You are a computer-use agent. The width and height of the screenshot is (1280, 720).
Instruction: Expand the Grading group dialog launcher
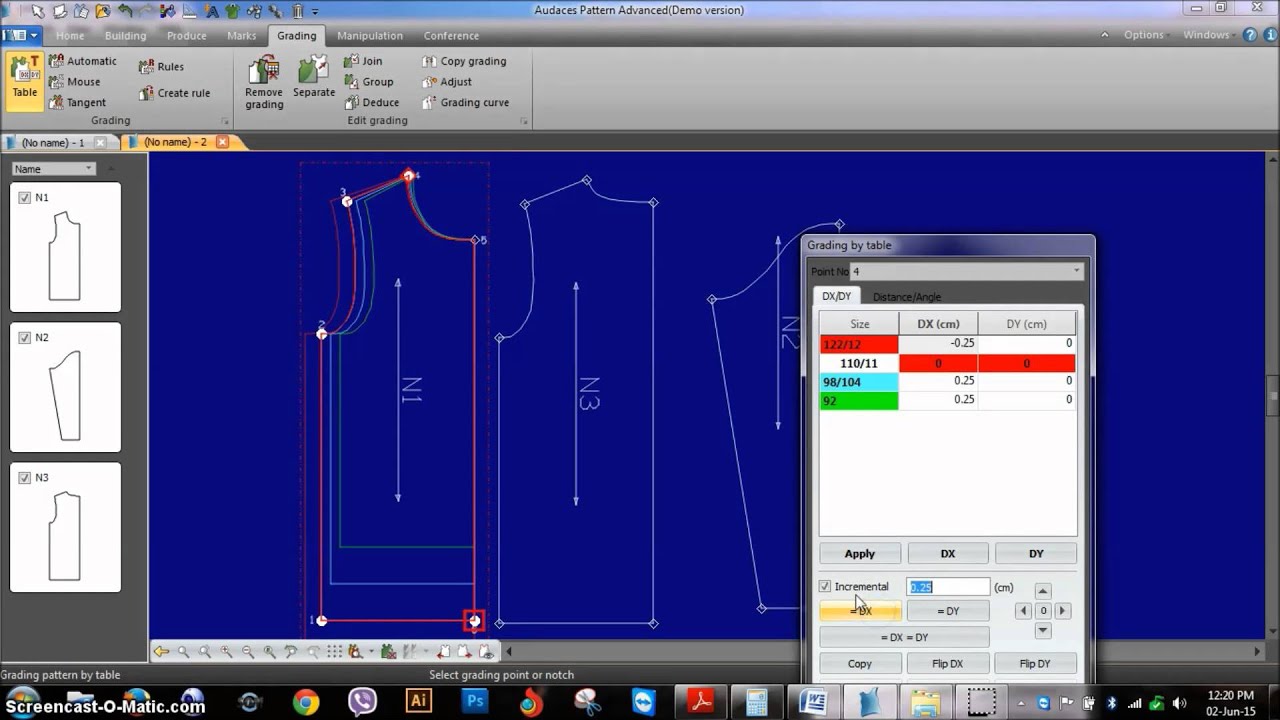(x=225, y=121)
